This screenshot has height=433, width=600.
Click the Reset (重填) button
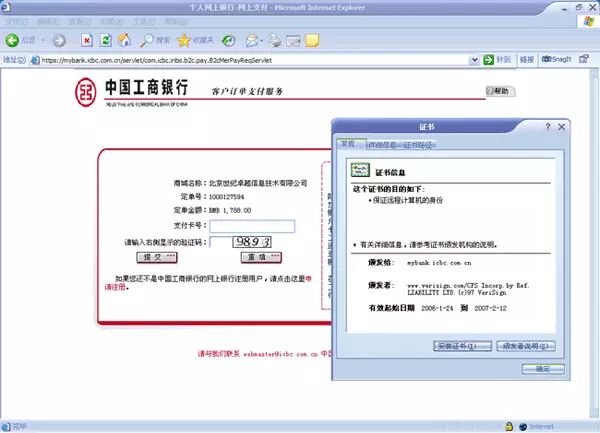(x=261, y=257)
